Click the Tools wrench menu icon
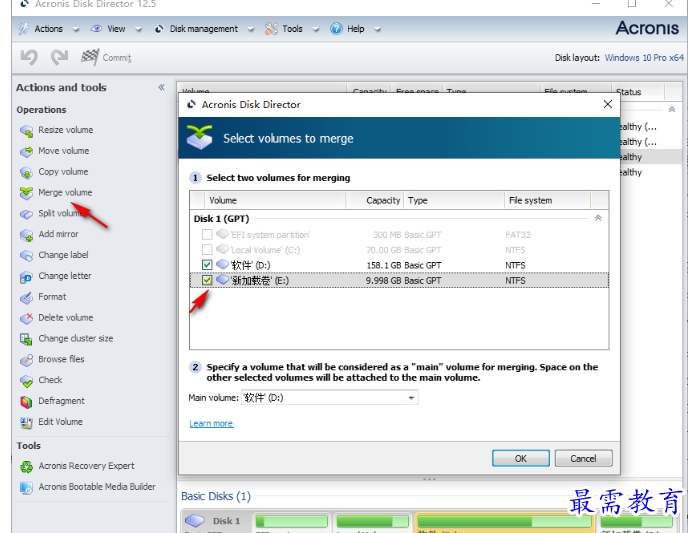The image size is (691, 533). [271, 29]
